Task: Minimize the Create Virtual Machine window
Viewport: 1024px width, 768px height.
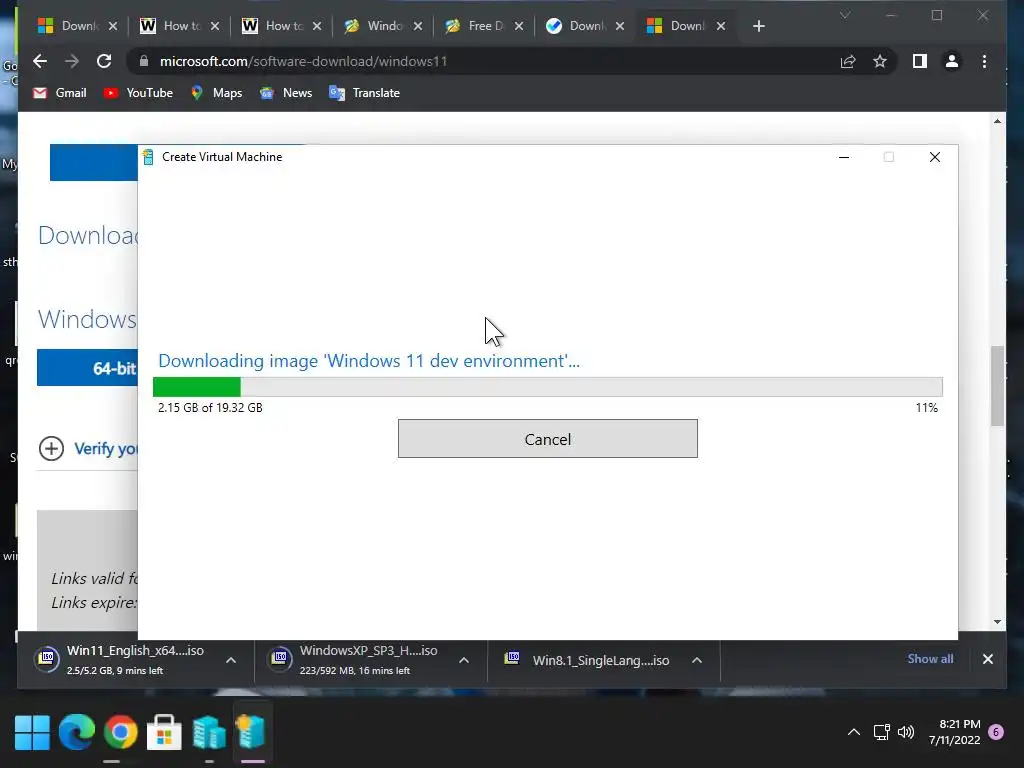Action: click(844, 157)
